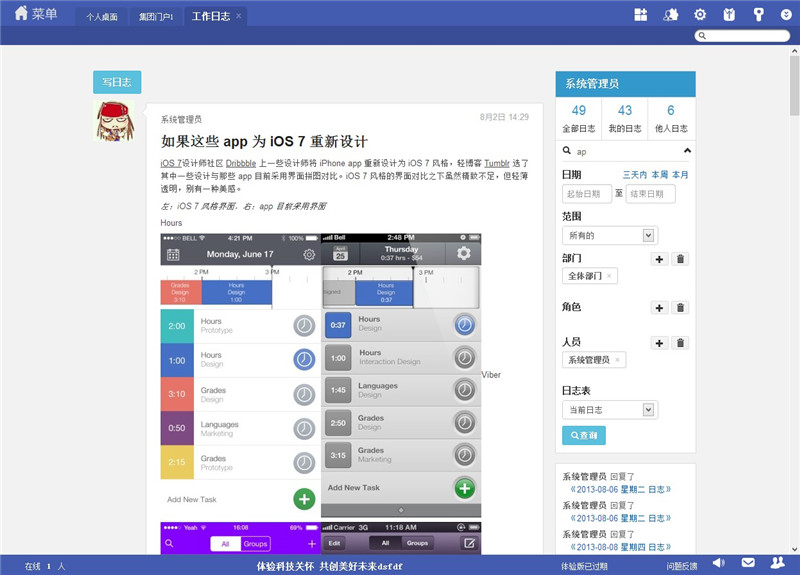Image resolution: width=800 pixels, height=575 pixels.
Task: Click the scrollbar down arrow at bottom right
Action: (x=794, y=549)
